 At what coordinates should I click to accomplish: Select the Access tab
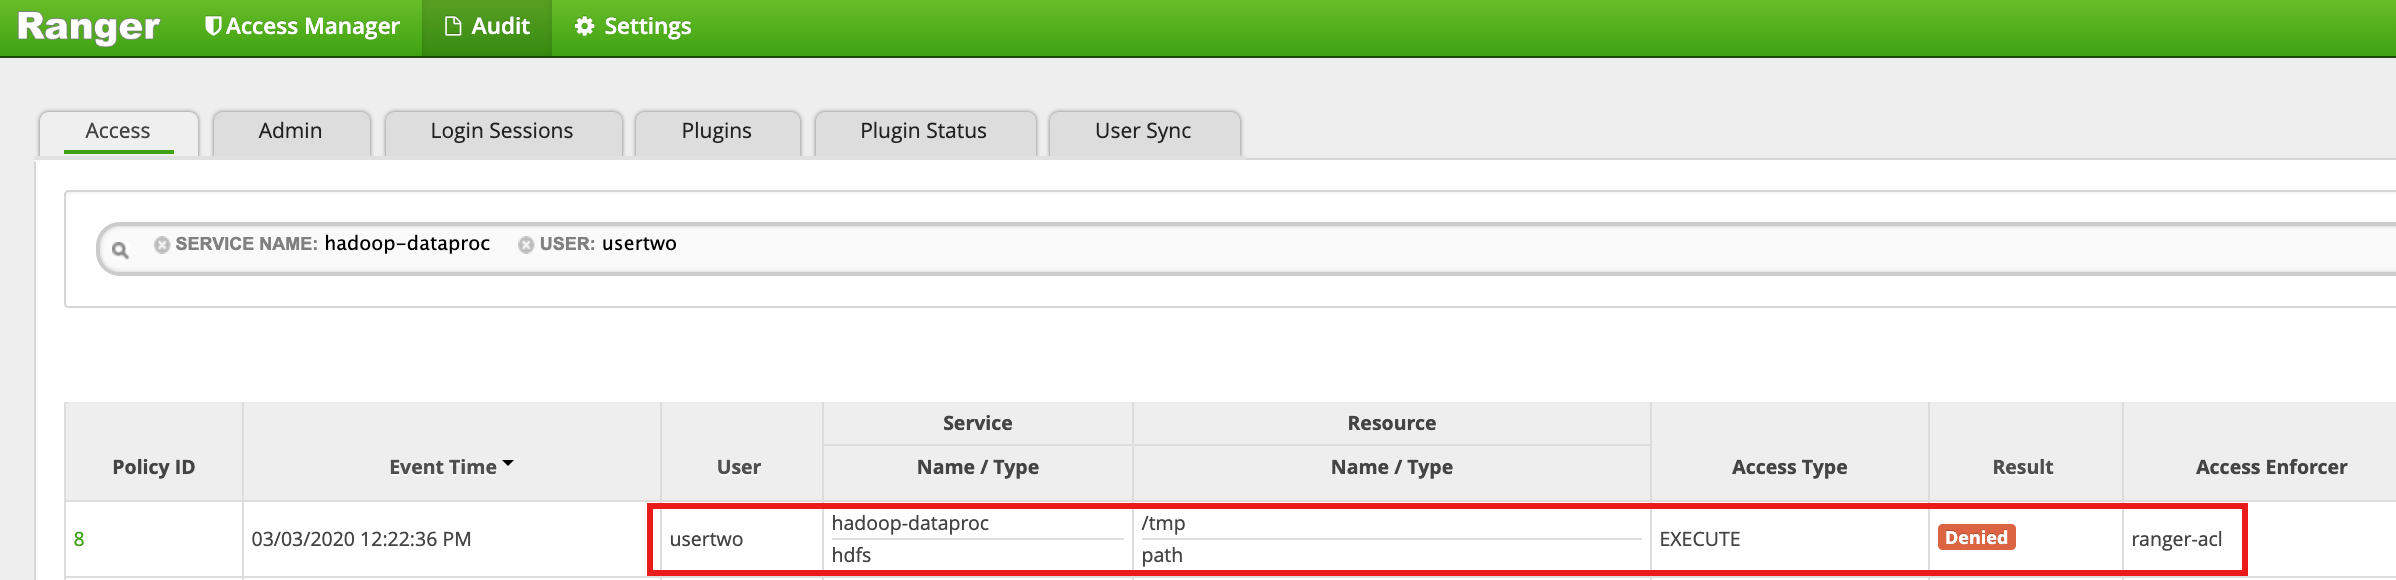118,131
